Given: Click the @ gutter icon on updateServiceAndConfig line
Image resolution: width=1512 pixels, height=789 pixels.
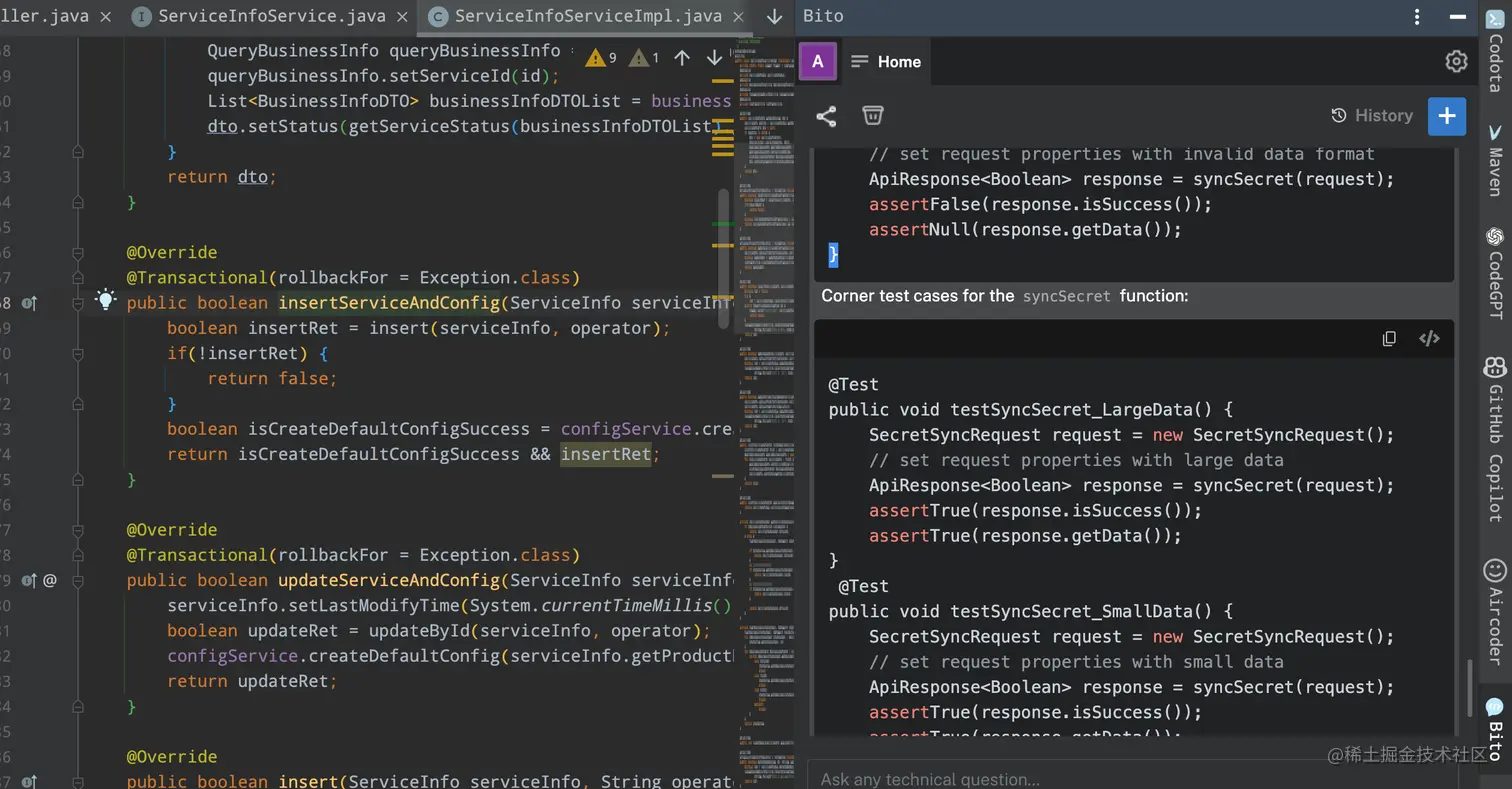Looking at the screenshot, I should pyautogui.click(x=50, y=580).
